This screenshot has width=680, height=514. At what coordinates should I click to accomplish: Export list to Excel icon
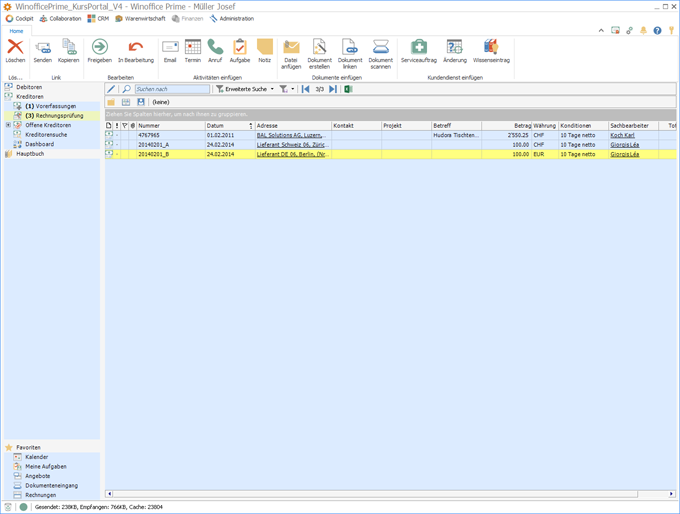(x=348, y=89)
